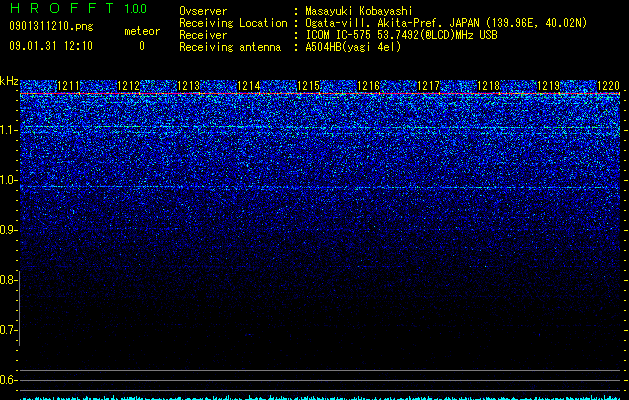Select the 0901311210.png filename text
The height and width of the screenshot is (400, 629).
point(51,27)
